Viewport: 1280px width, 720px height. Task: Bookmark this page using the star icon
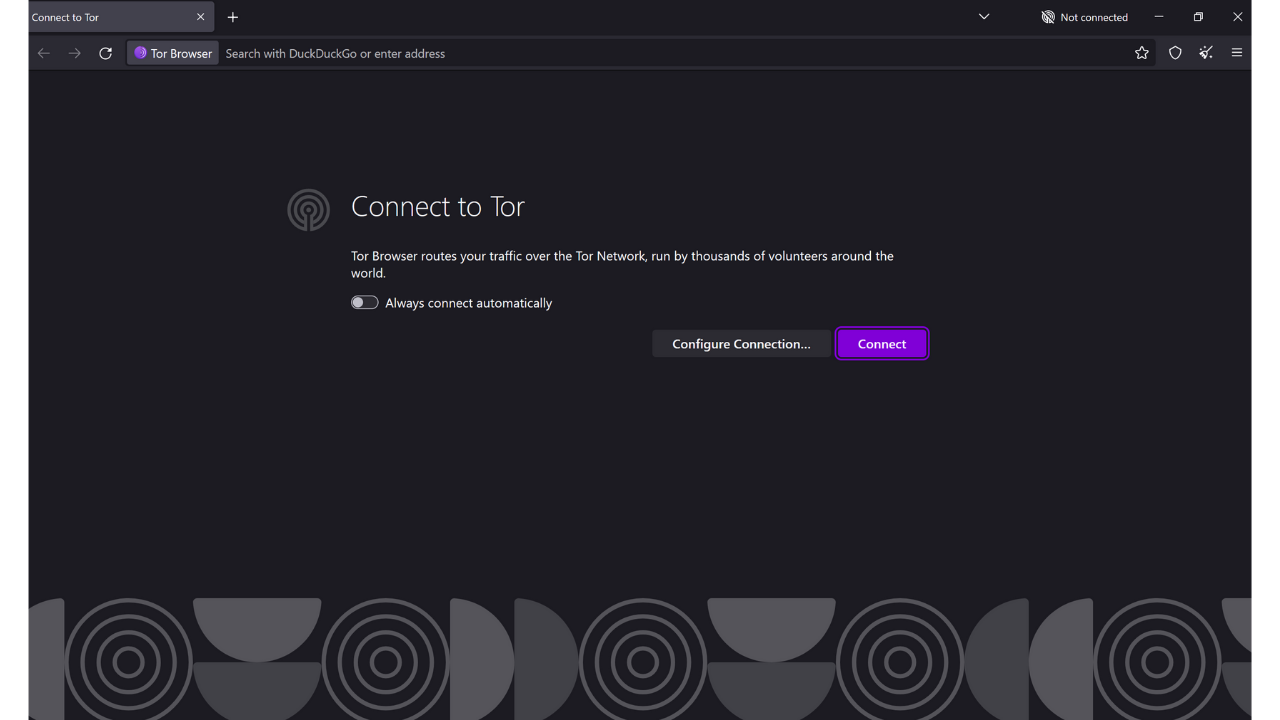[1142, 53]
